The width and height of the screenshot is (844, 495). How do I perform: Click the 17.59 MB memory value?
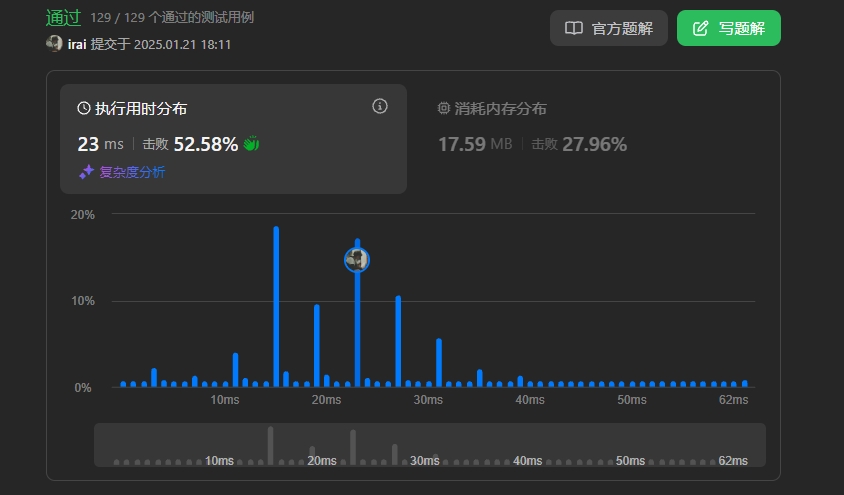click(475, 144)
